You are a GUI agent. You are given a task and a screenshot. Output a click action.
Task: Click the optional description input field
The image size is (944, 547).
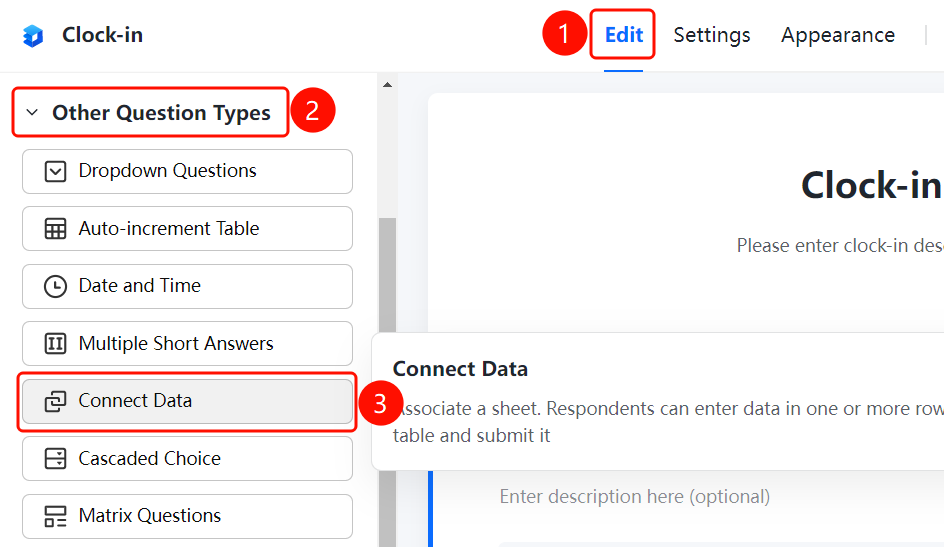(635, 496)
